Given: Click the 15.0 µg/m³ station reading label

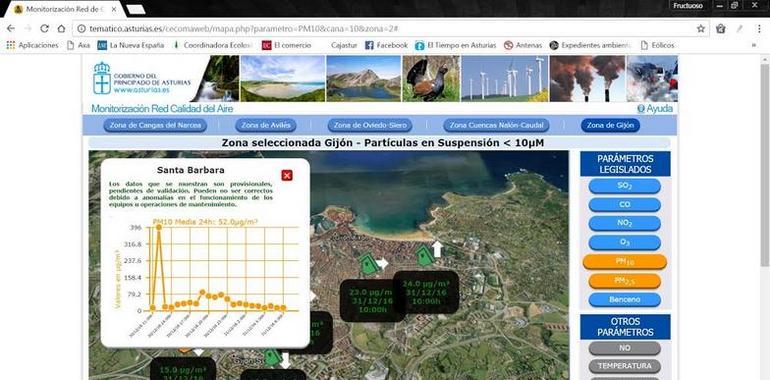Looking at the screenshot, I should pyautogui.click(x=183, y=369).
